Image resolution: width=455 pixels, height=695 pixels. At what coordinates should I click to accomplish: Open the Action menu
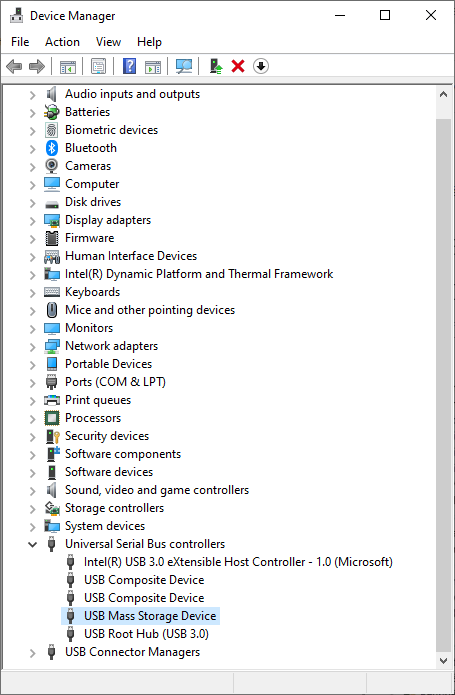[62, 42]
